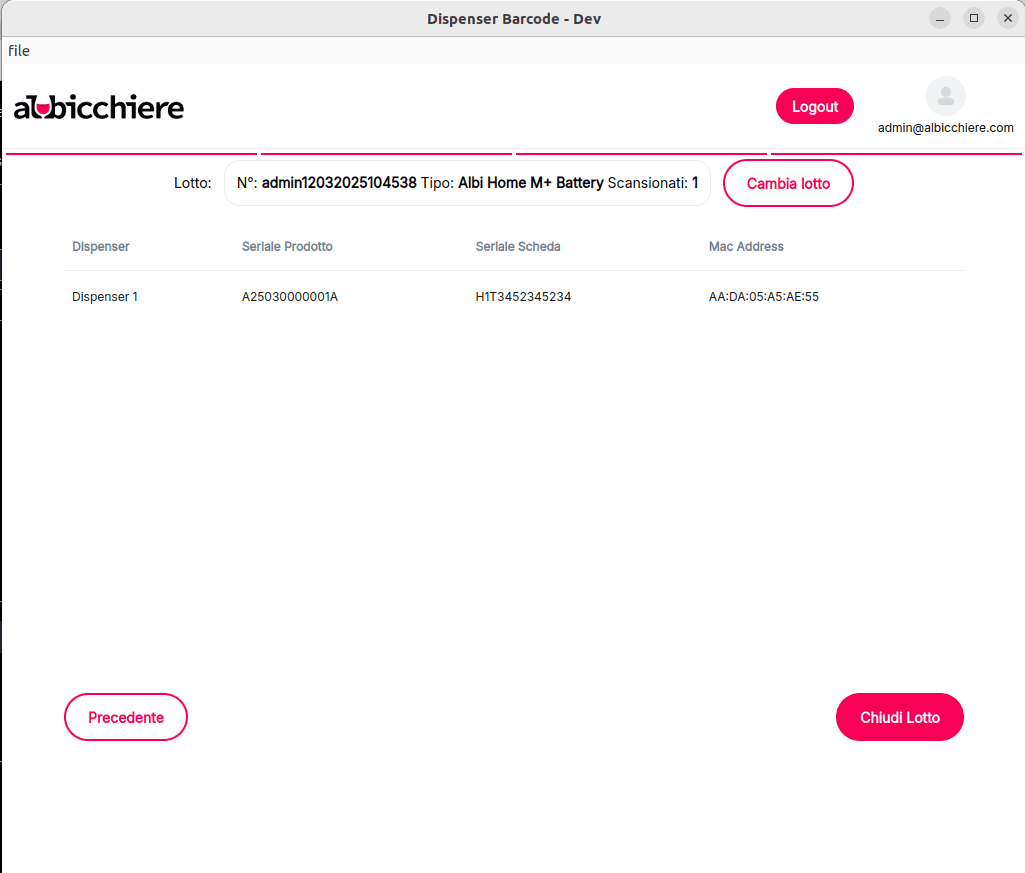1025x873 pixels.
Task: Click the Mac Address column header
Action: coord(746,247)
